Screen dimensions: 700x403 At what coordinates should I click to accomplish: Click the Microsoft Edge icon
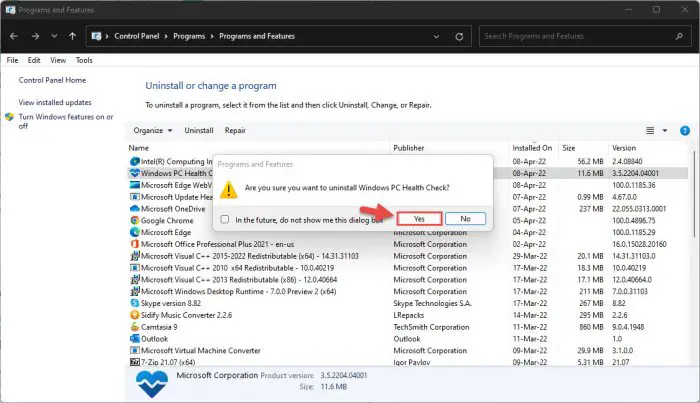pyautogui.click(x=134, y=232)
